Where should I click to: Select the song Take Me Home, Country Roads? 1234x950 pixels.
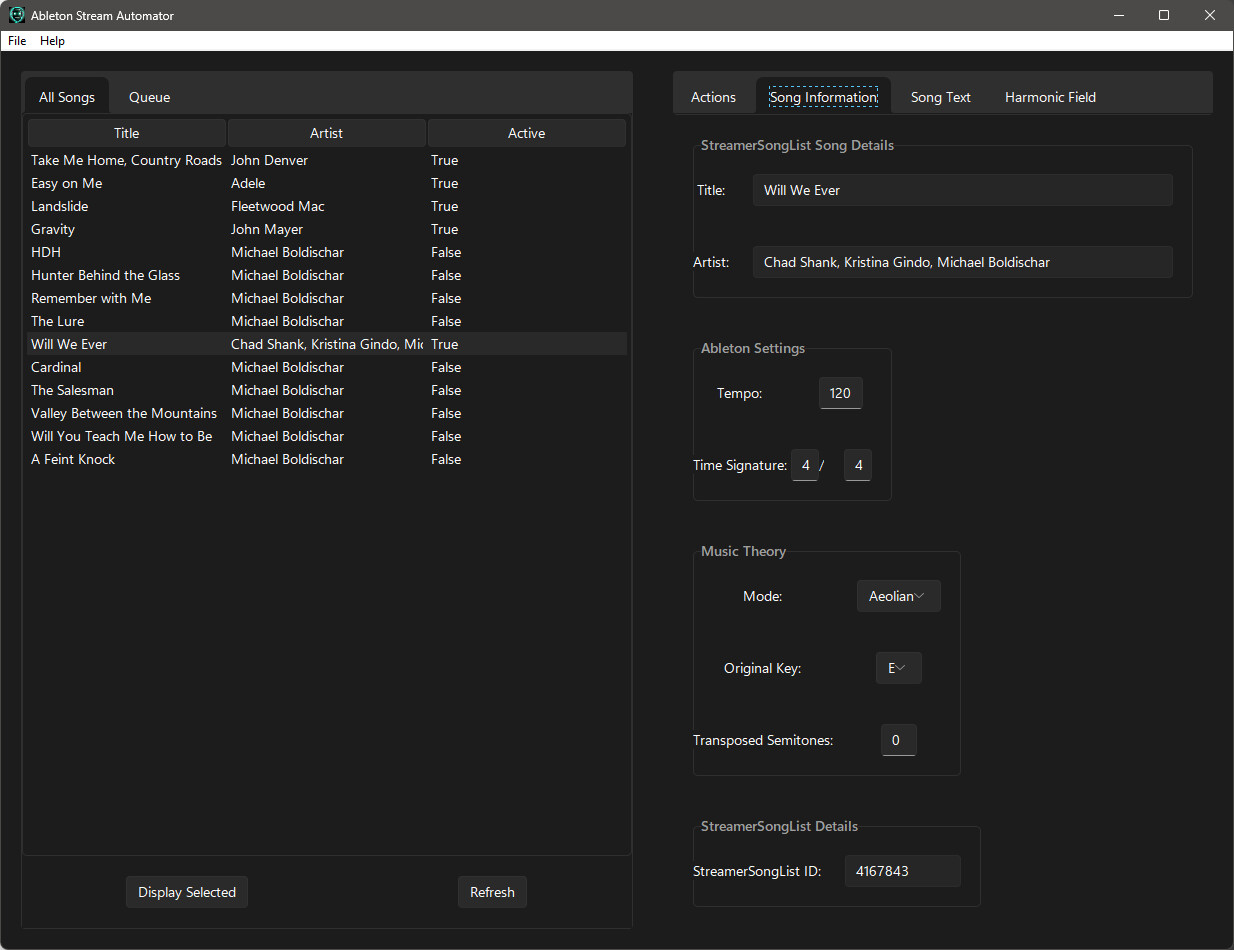point(126,160)
